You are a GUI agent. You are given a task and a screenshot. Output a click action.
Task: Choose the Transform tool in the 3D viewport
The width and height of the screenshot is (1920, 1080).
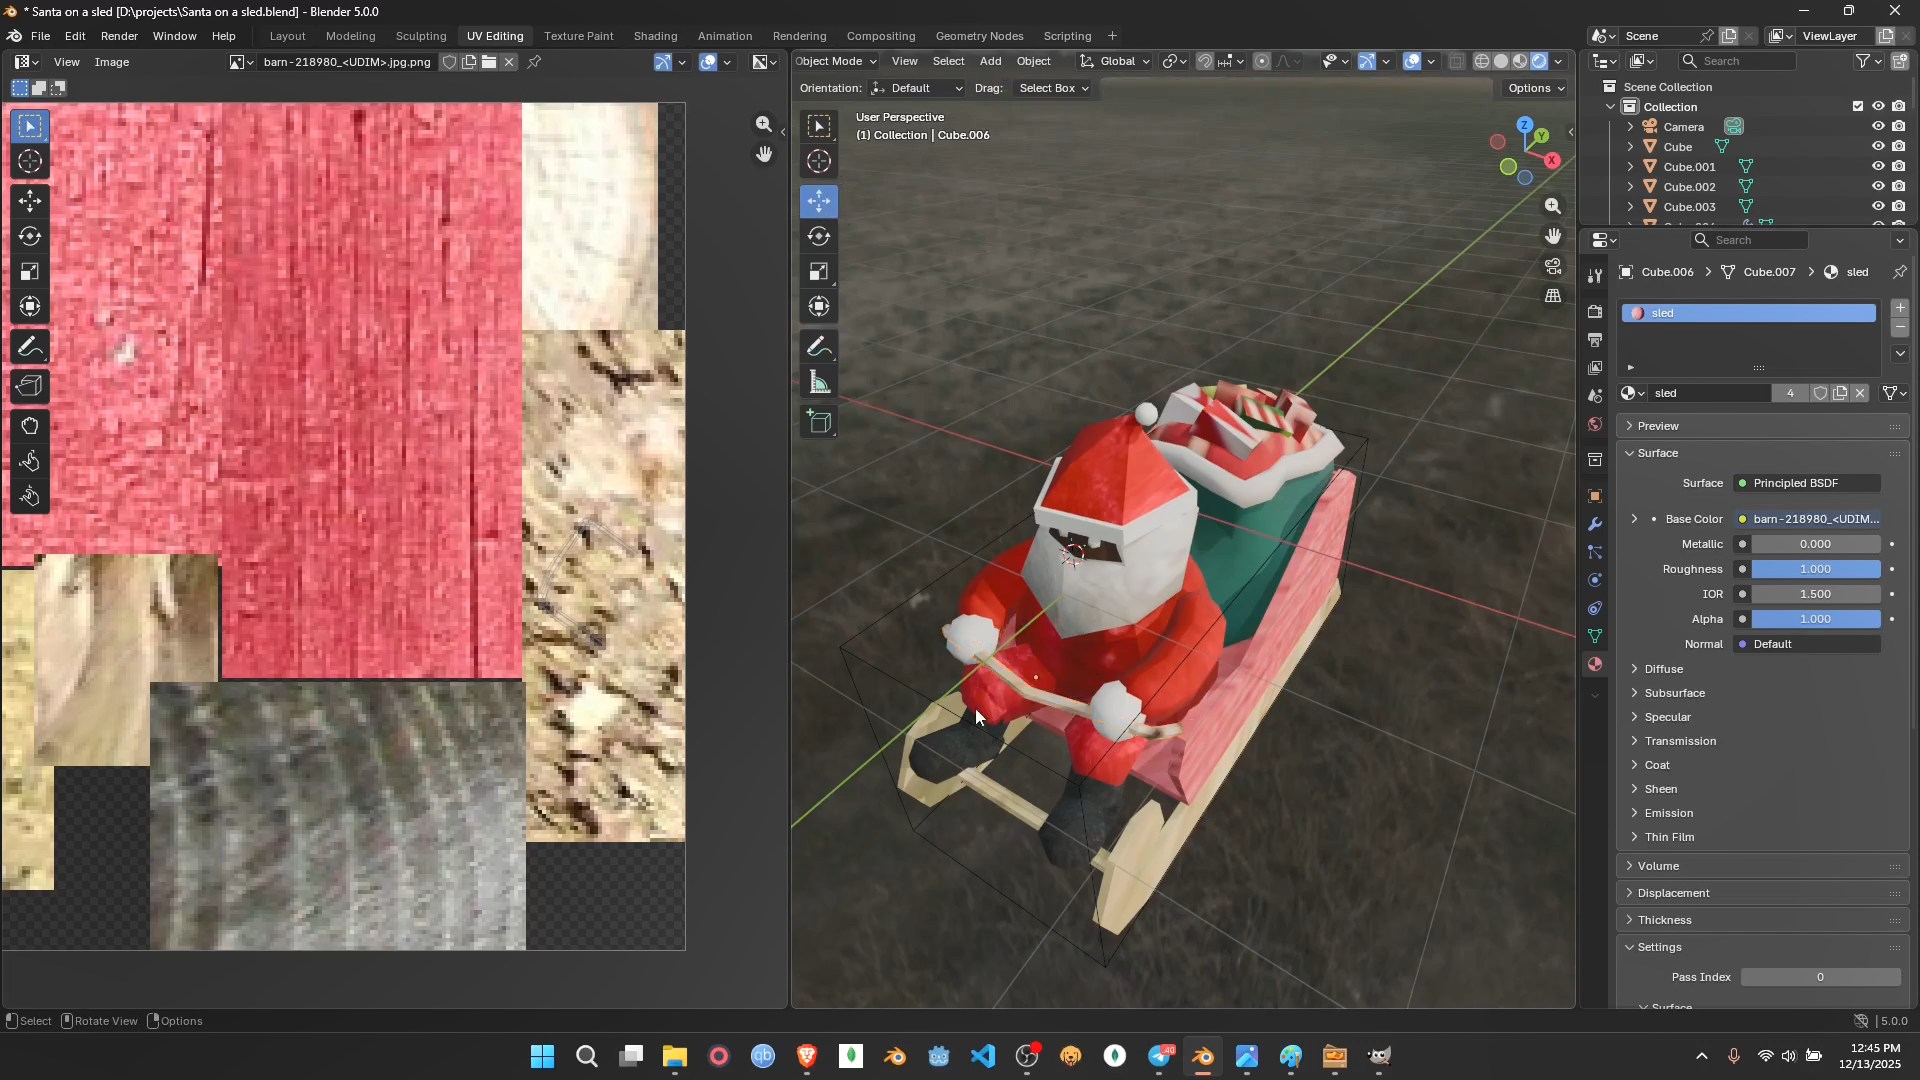[819, 307]
